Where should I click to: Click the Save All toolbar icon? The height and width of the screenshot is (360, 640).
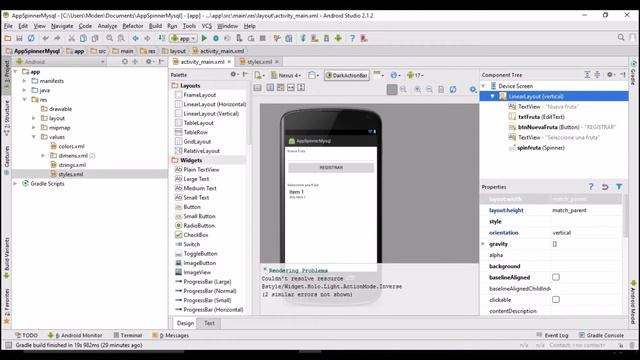coord(19,38)
